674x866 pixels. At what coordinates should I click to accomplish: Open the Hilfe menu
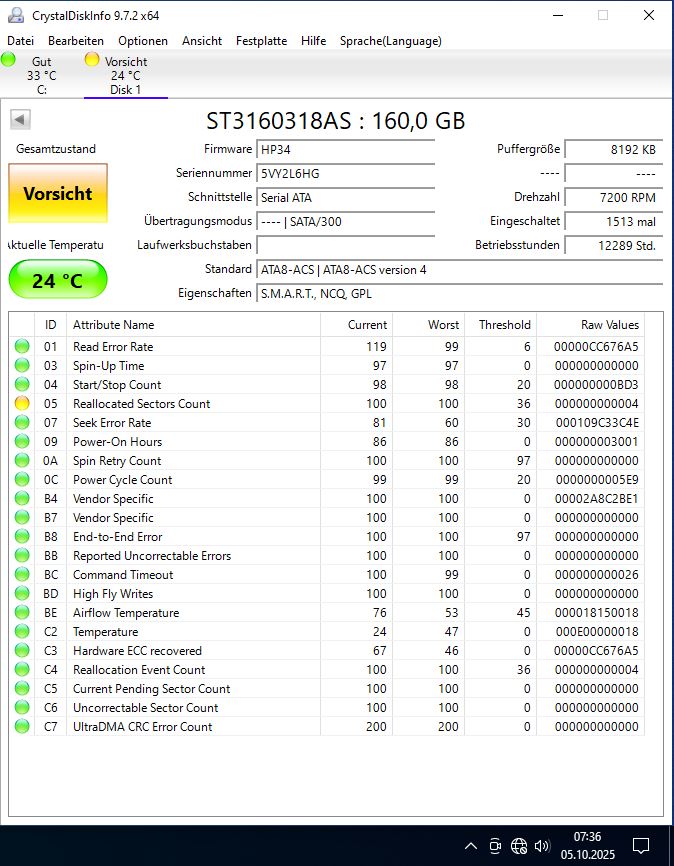[x=313, y=41]
